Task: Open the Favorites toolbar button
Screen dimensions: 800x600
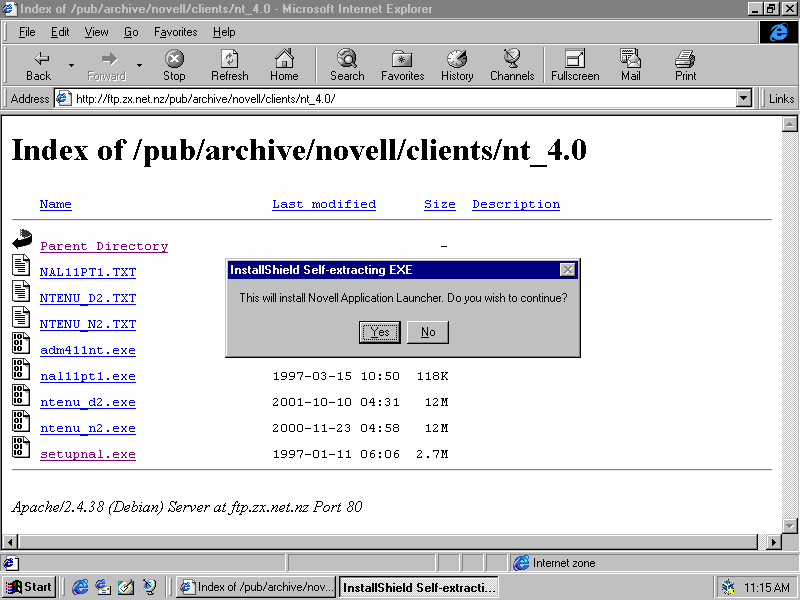Action: tap(403, 66)
